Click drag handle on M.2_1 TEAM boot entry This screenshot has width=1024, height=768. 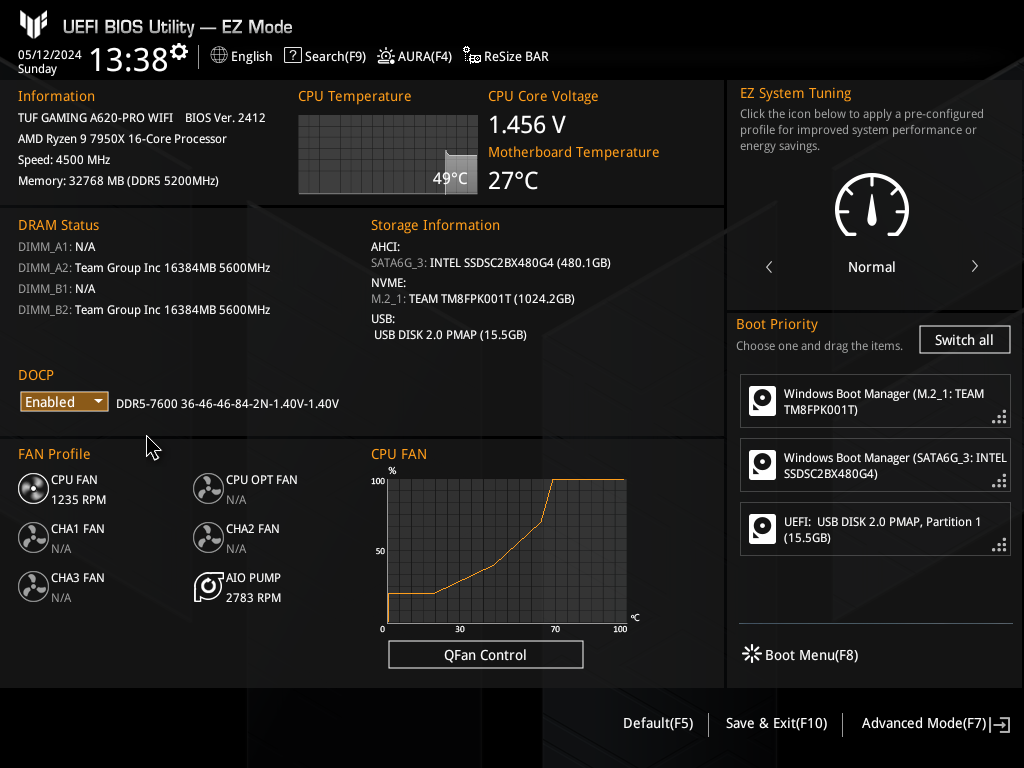(x=999, y=417)
